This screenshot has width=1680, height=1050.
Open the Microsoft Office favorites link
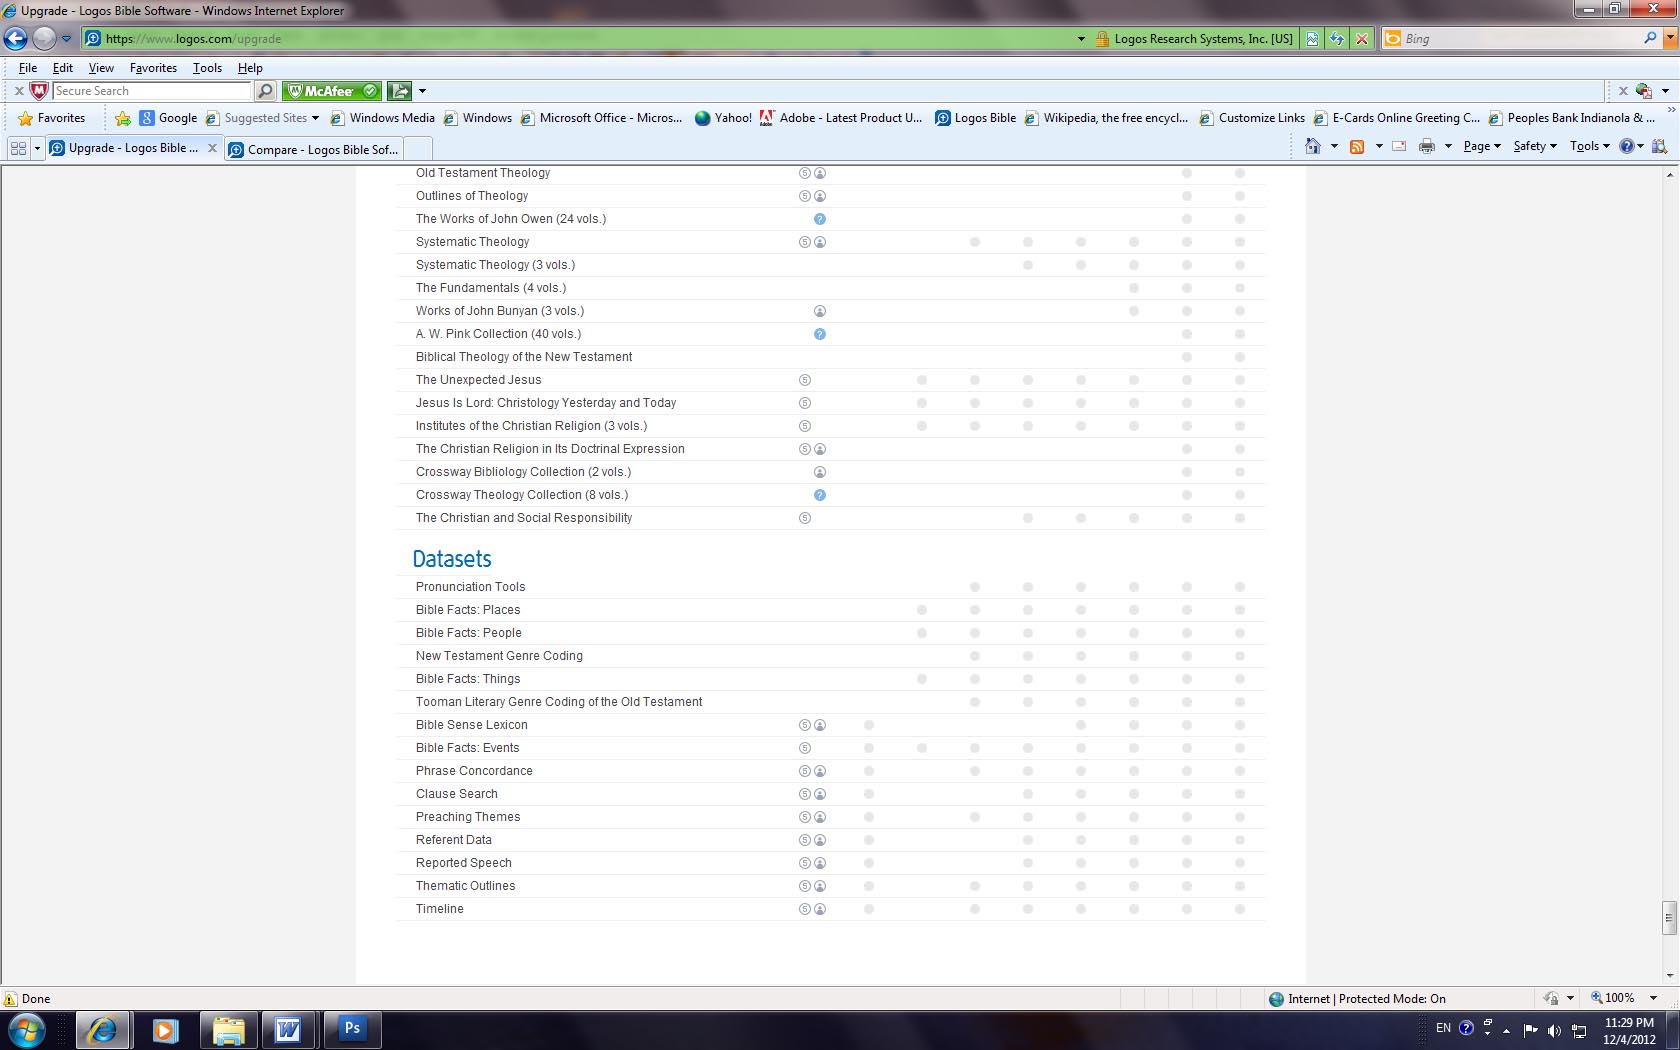(601, 118)
